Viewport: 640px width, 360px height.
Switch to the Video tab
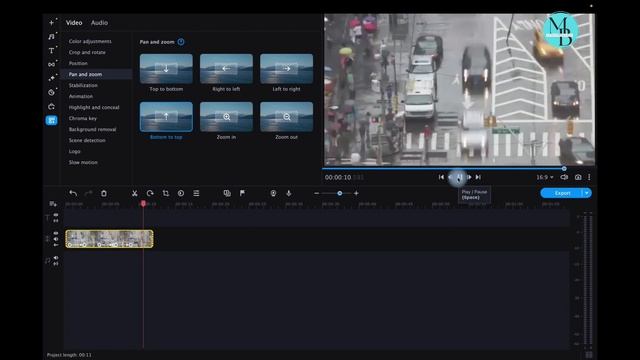[x=74, y=23]
